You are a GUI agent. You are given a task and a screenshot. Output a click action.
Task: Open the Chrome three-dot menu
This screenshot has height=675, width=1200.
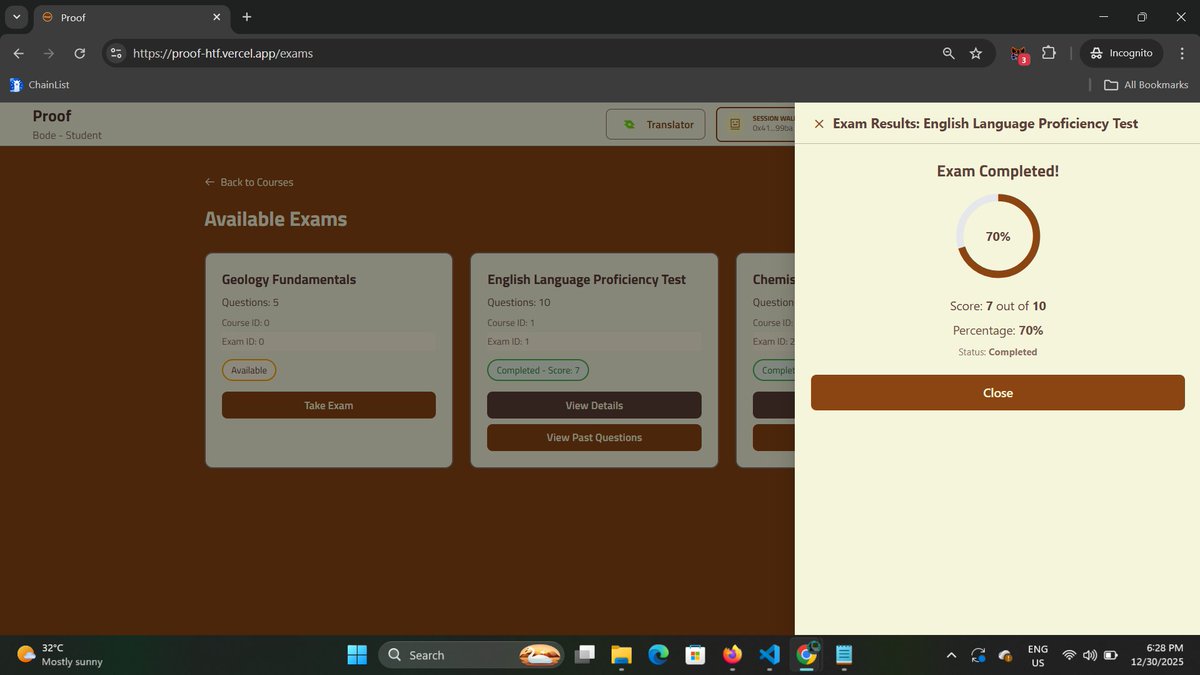[x=1181, y=53]
